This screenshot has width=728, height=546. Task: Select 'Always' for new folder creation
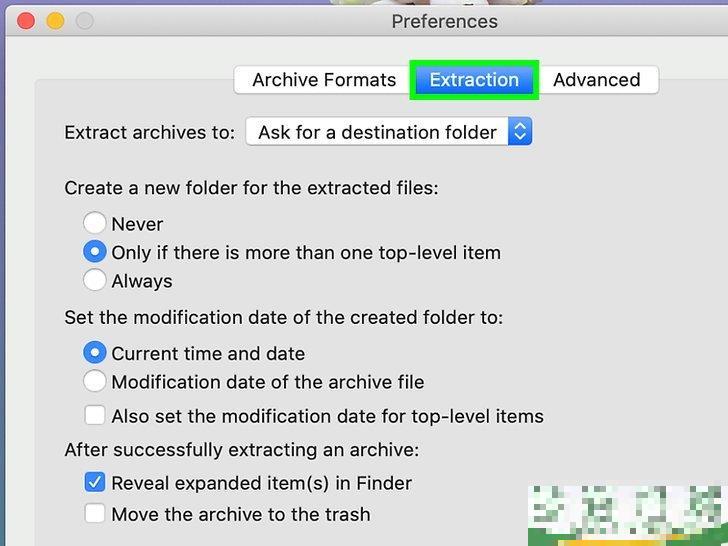(95, 280)
